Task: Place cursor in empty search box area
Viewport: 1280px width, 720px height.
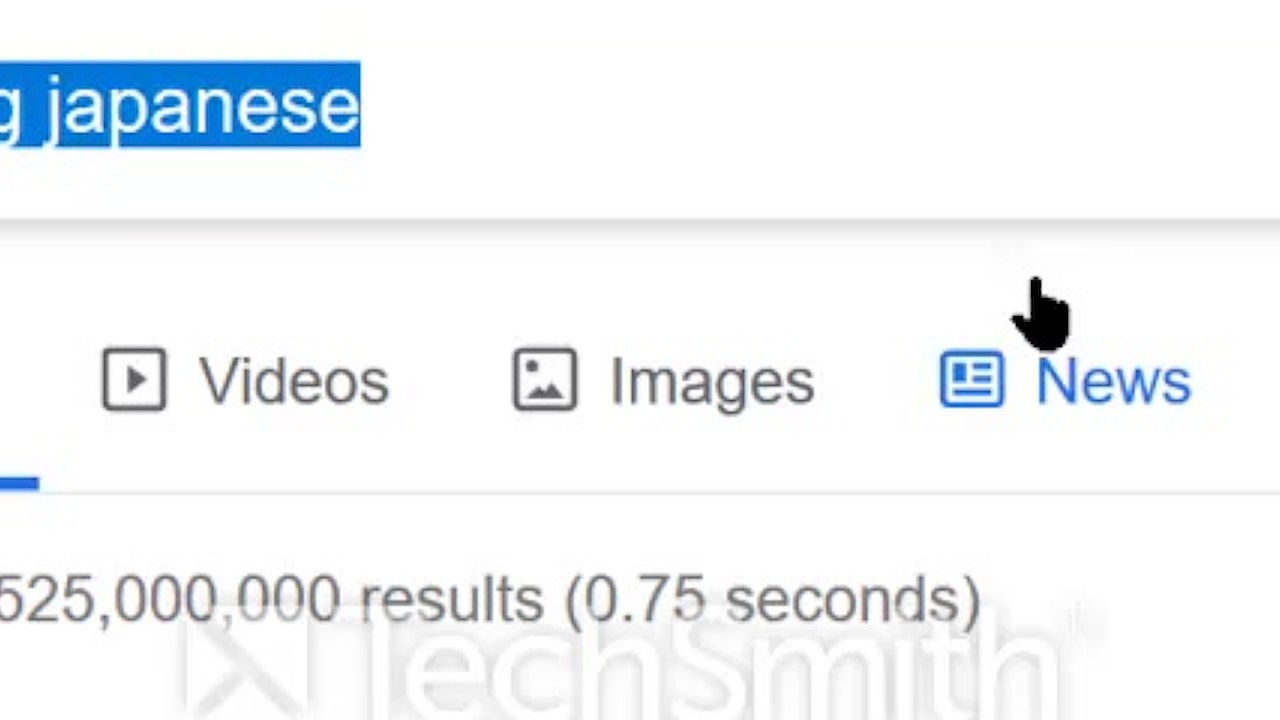Action: click(x=800, y=105)
